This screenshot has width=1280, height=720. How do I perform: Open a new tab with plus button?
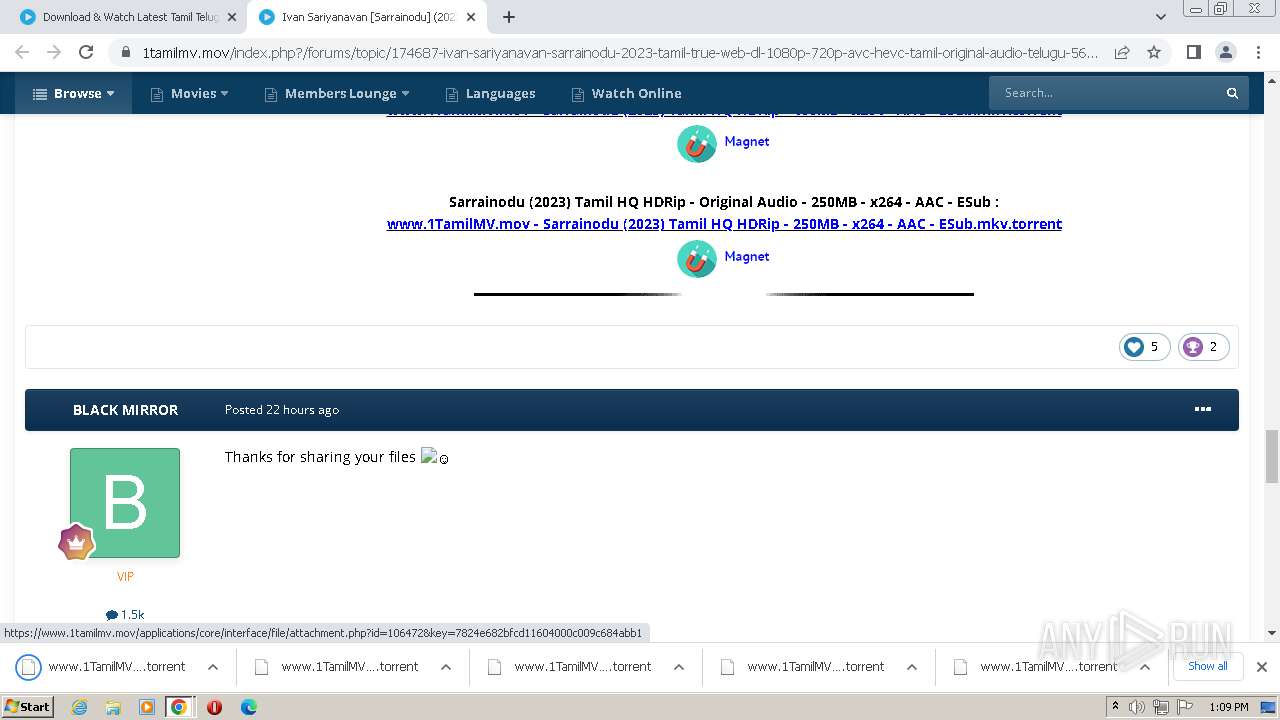pyautogui.click(x=509, y=17)
